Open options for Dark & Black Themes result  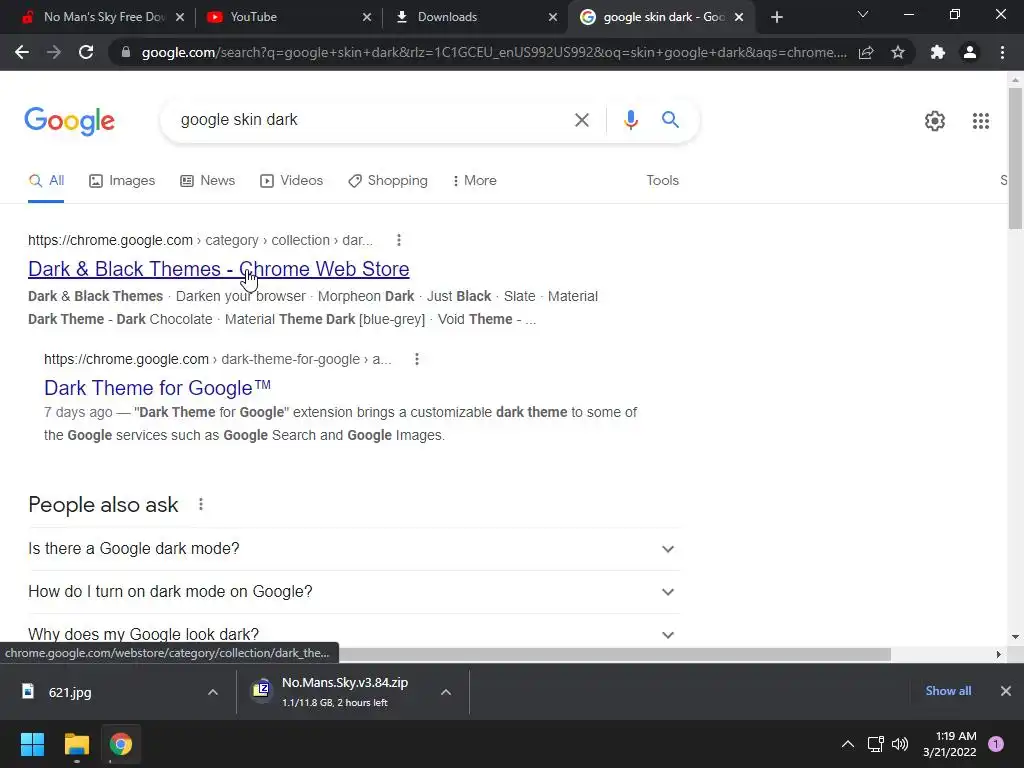point(398,240)
